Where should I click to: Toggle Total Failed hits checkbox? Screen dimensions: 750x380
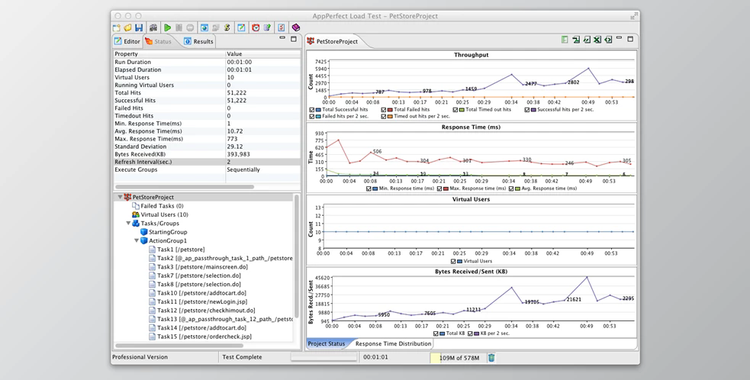click(x=384, y=110)
